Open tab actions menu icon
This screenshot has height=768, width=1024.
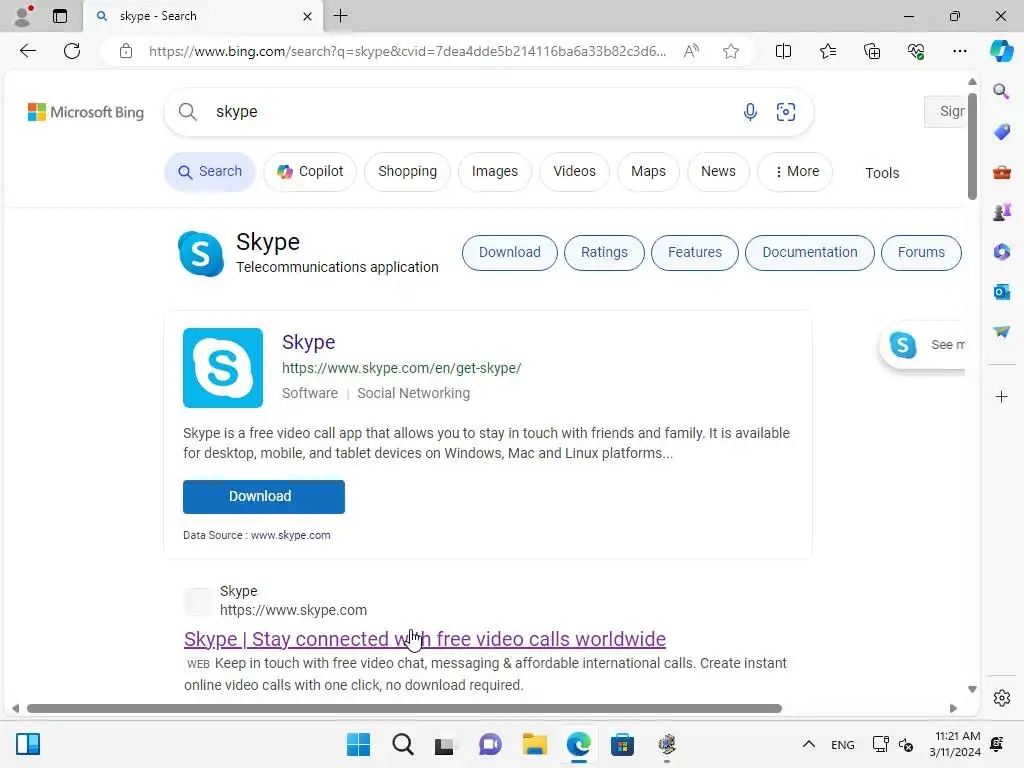[x=59, y=16]
